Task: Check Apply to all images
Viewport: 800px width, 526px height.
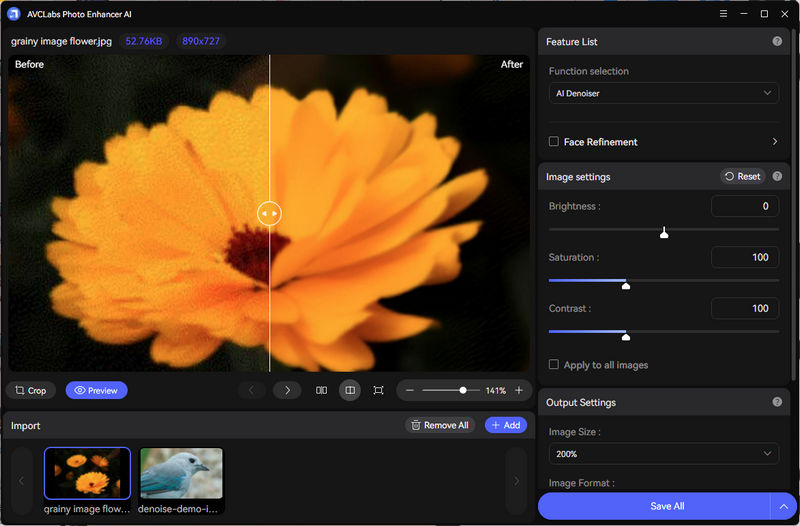Action: (x=554, y=365)
